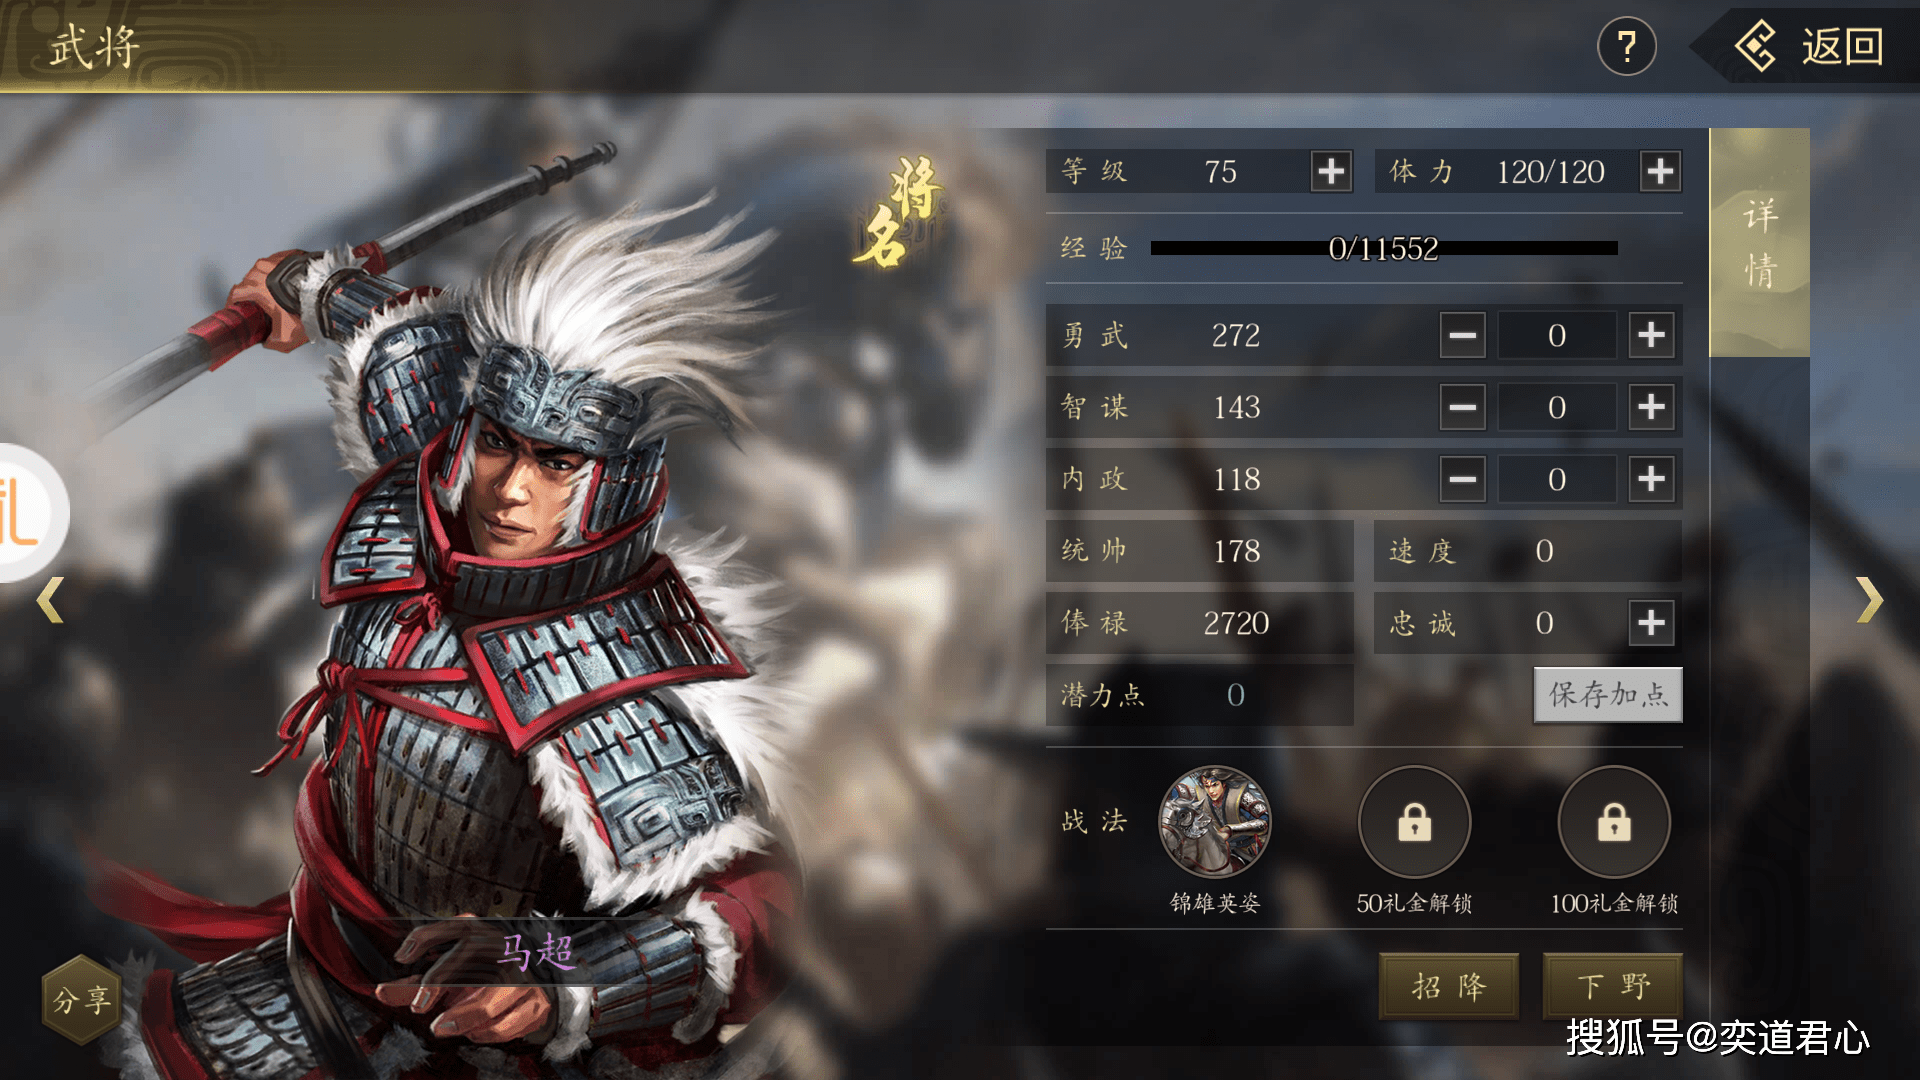
Task: Click the 返回 back button
Action: click(1808, 47)
